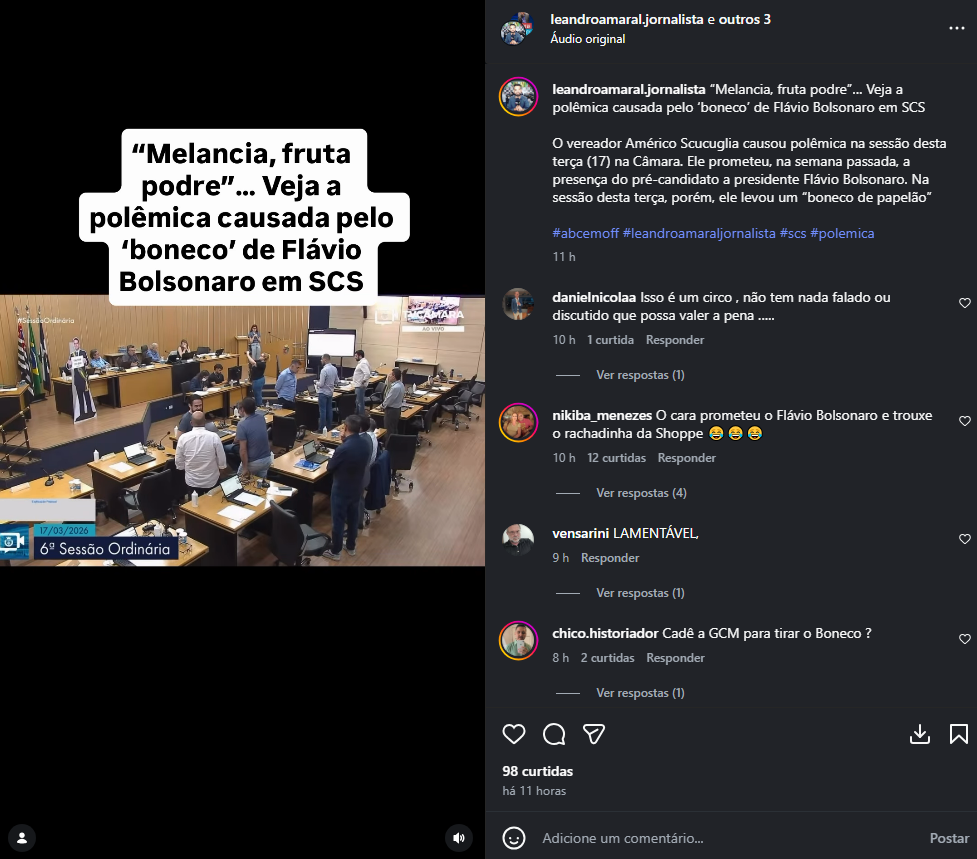Click the Postar button
This screenshot has width=977, height=859.
pos(949,838)
